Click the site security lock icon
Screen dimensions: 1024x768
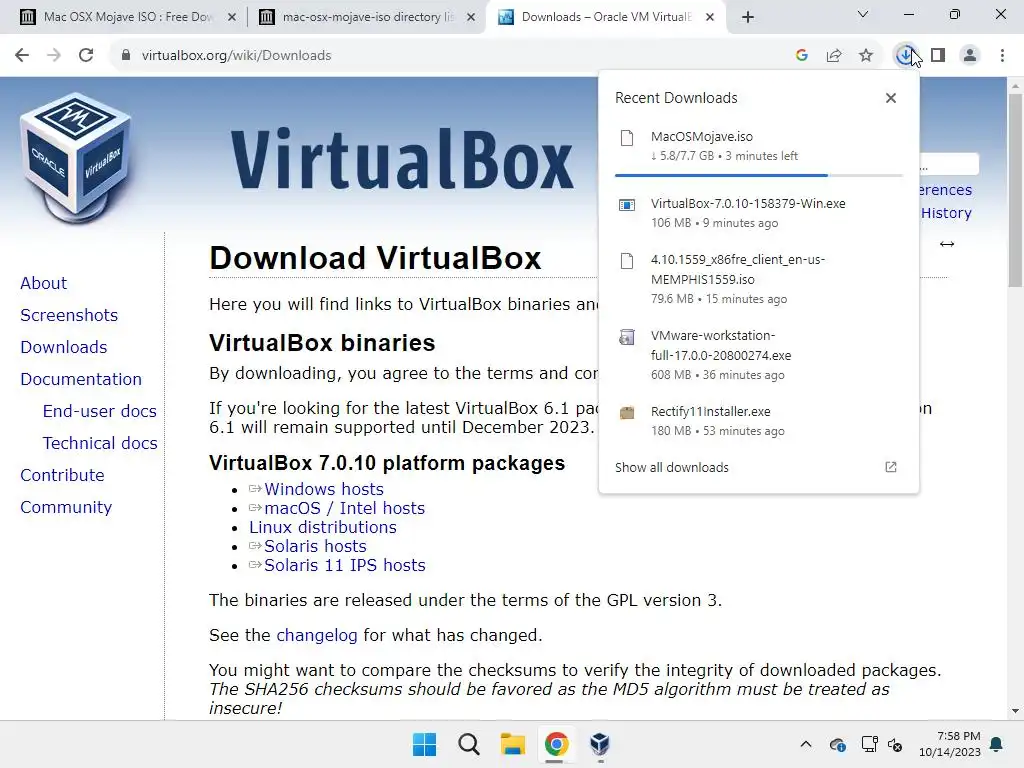[126, 56]
